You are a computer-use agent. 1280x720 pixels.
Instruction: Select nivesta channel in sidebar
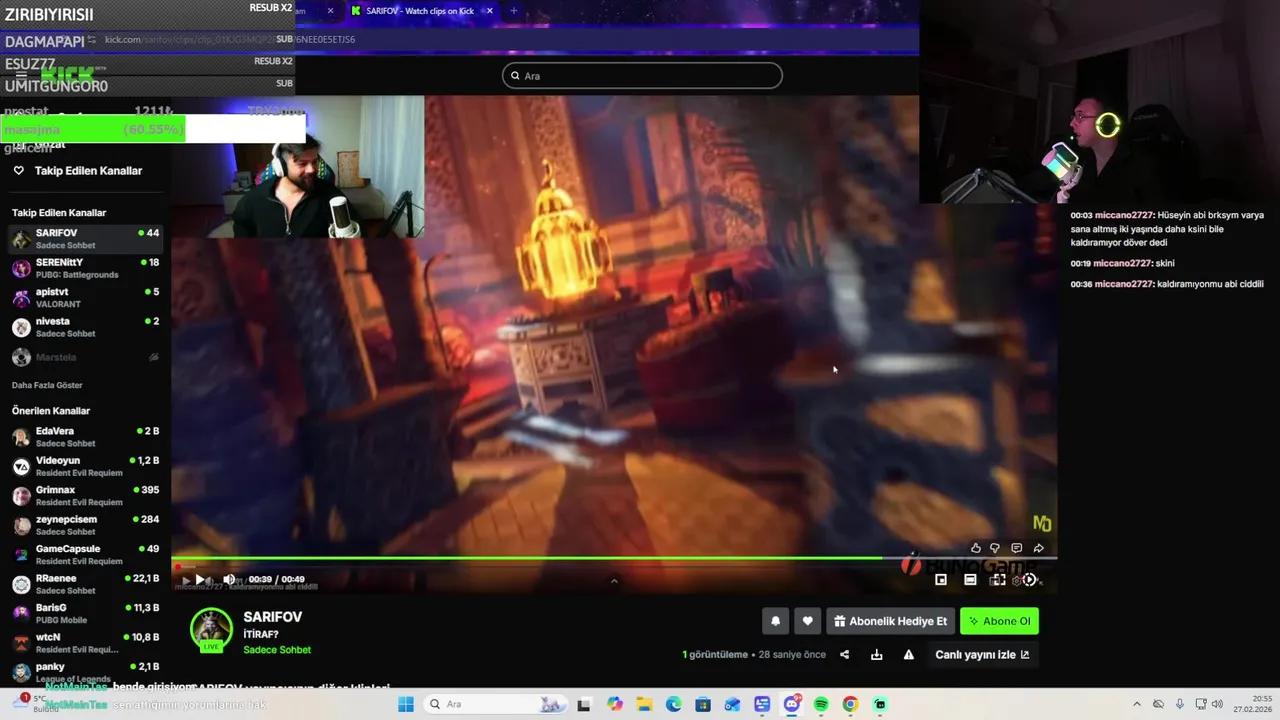pyautogui.click(x=85, y=327)
